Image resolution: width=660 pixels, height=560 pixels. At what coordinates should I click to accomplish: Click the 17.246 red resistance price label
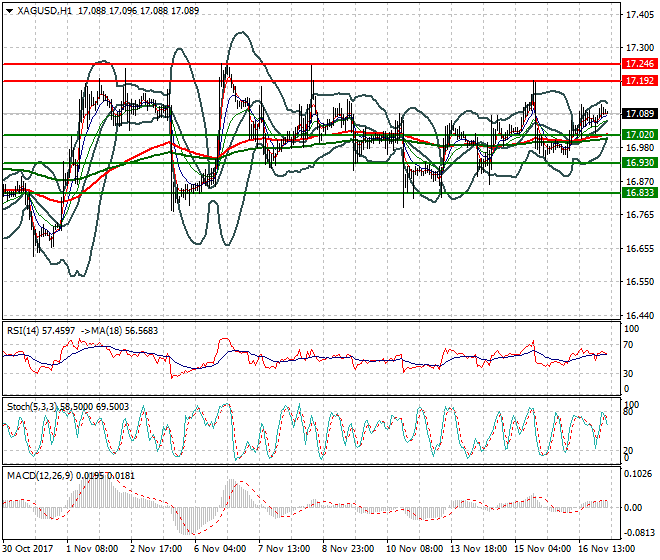[x=639, y=64]
